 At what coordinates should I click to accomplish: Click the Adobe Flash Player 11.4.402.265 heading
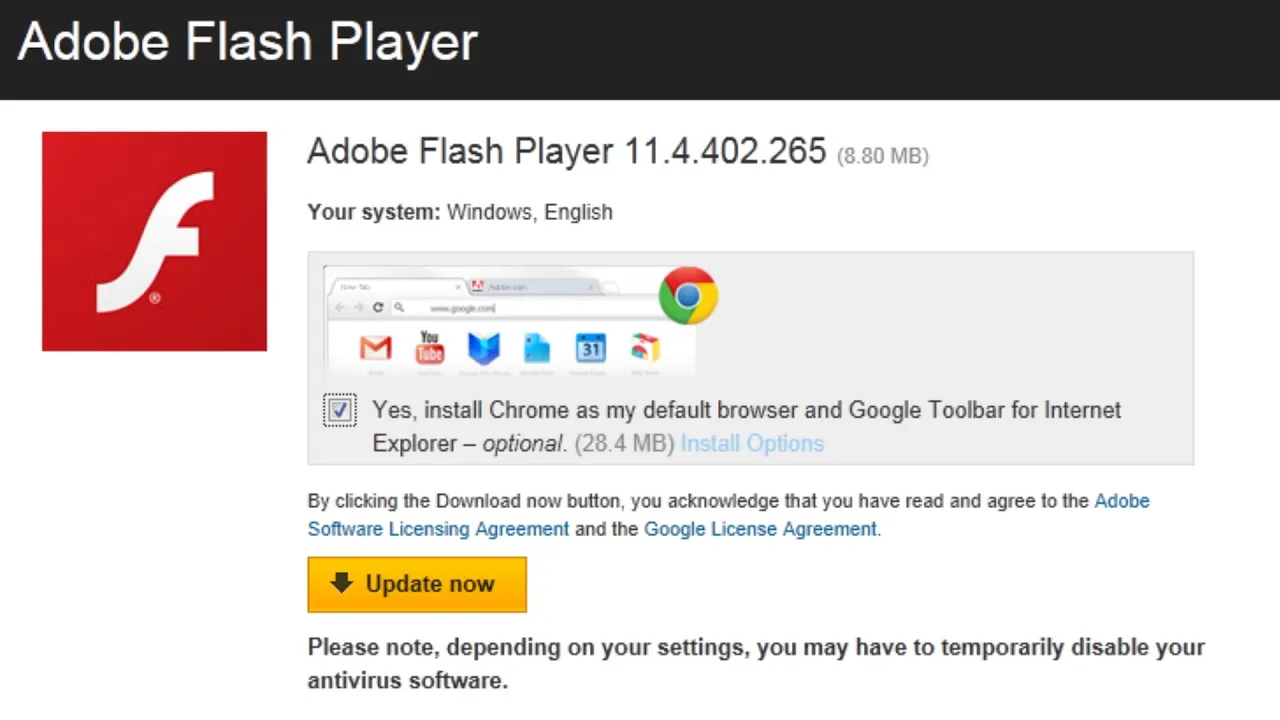[x=567, y=151]
